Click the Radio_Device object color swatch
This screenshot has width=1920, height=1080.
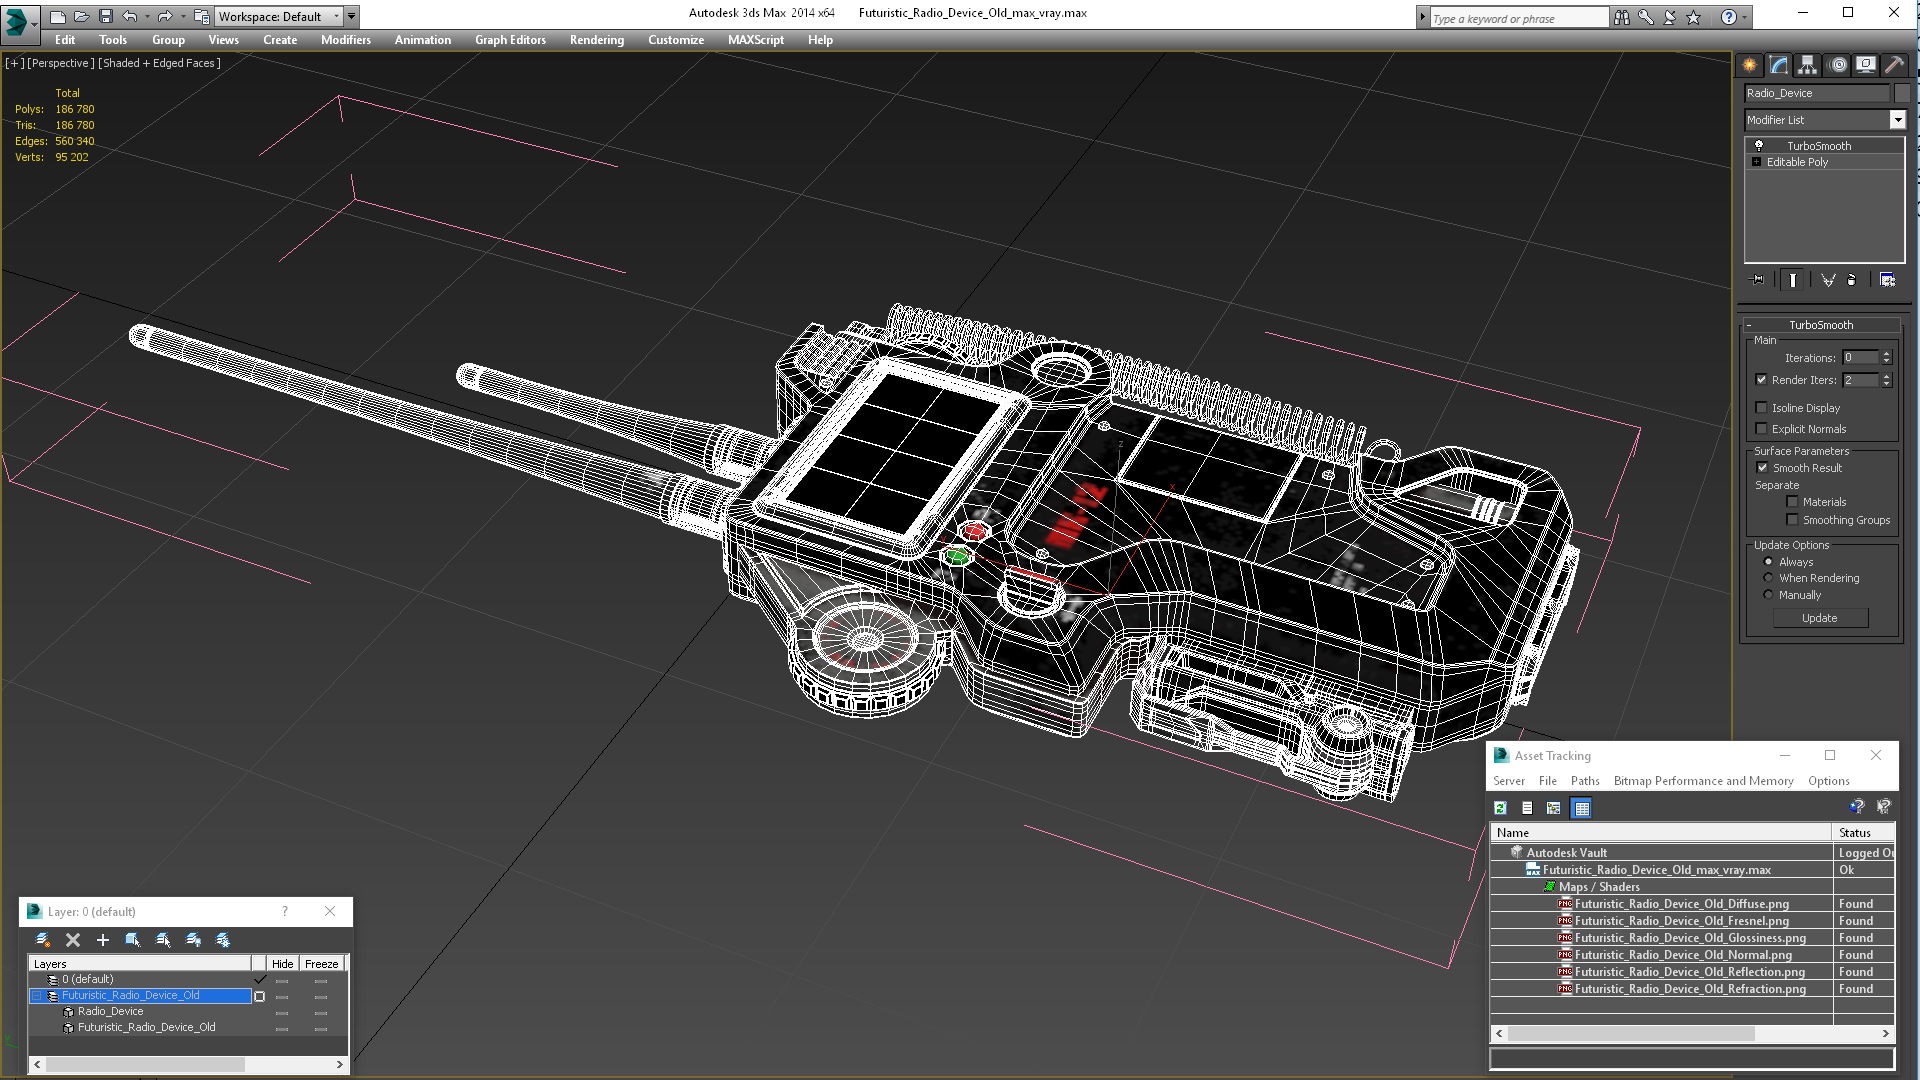1902,93
